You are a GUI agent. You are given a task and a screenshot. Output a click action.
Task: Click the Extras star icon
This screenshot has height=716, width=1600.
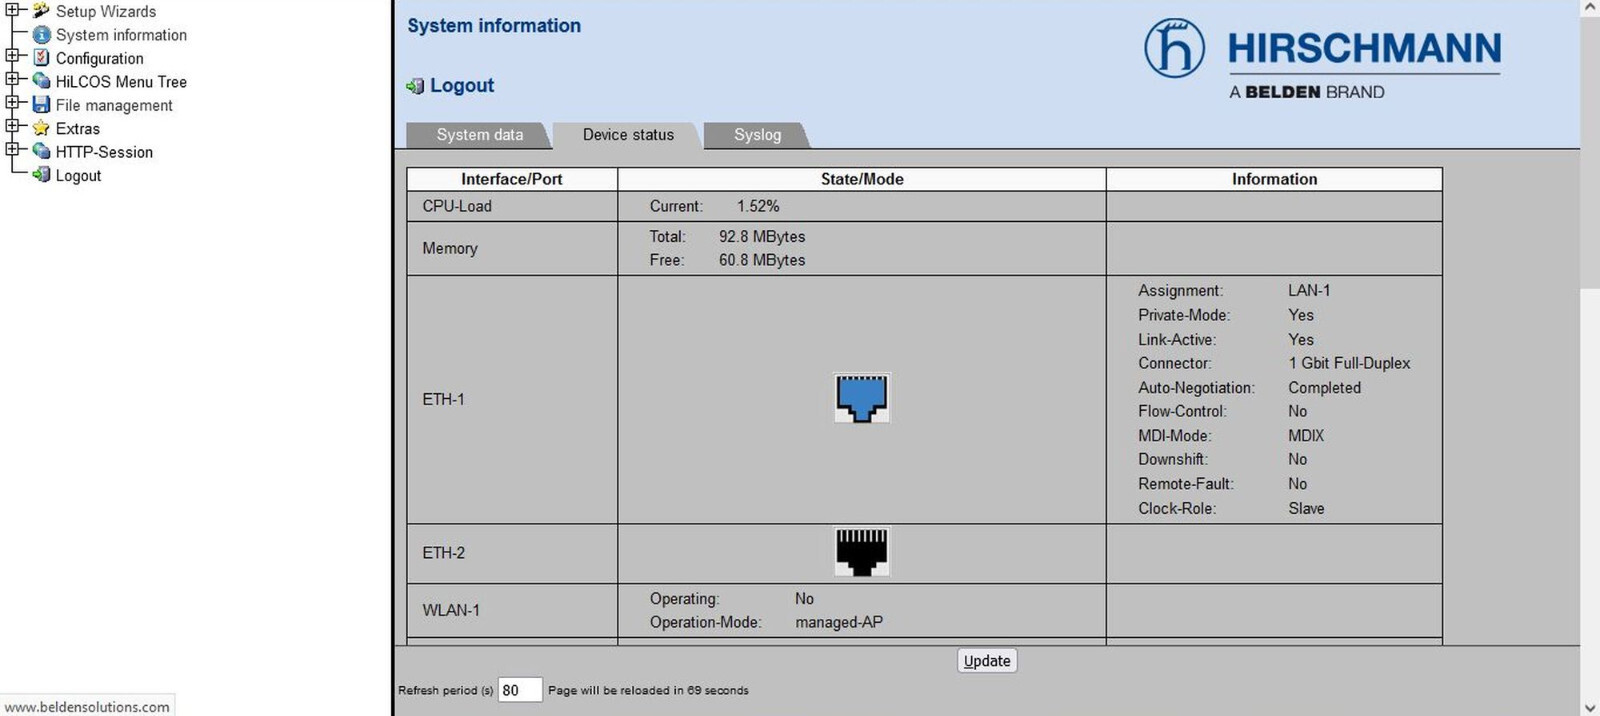(41, 128)
